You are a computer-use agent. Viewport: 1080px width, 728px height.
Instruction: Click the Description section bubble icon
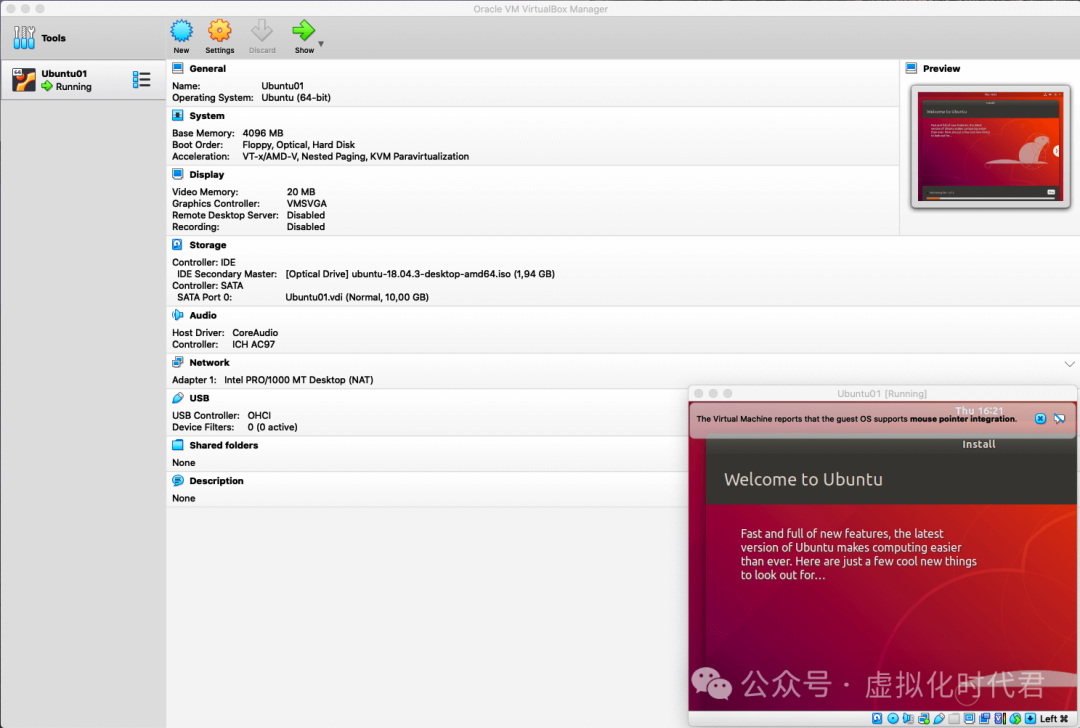(178, 481)
